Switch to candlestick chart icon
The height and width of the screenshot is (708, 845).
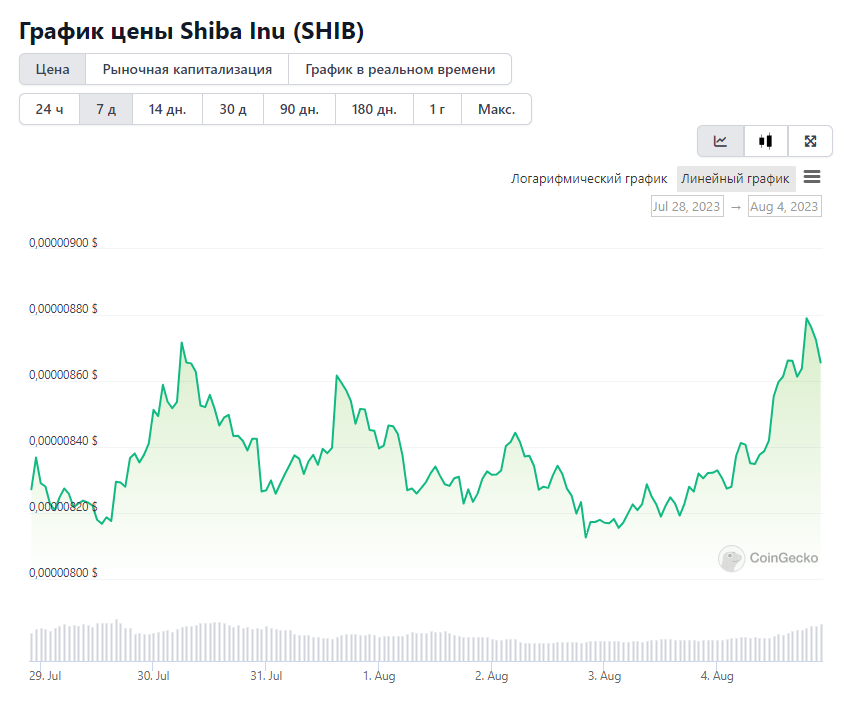pyautogui.click(x=765, y=141)
